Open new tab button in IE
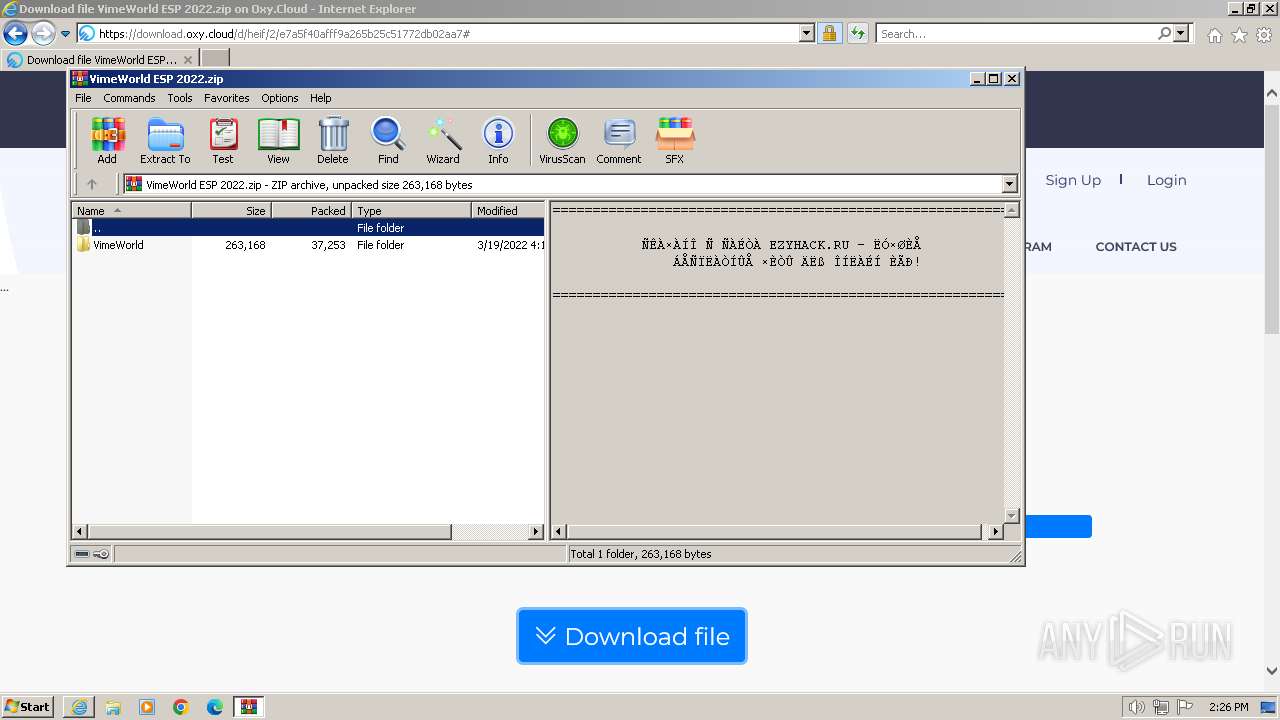 (x=215, y=59)
